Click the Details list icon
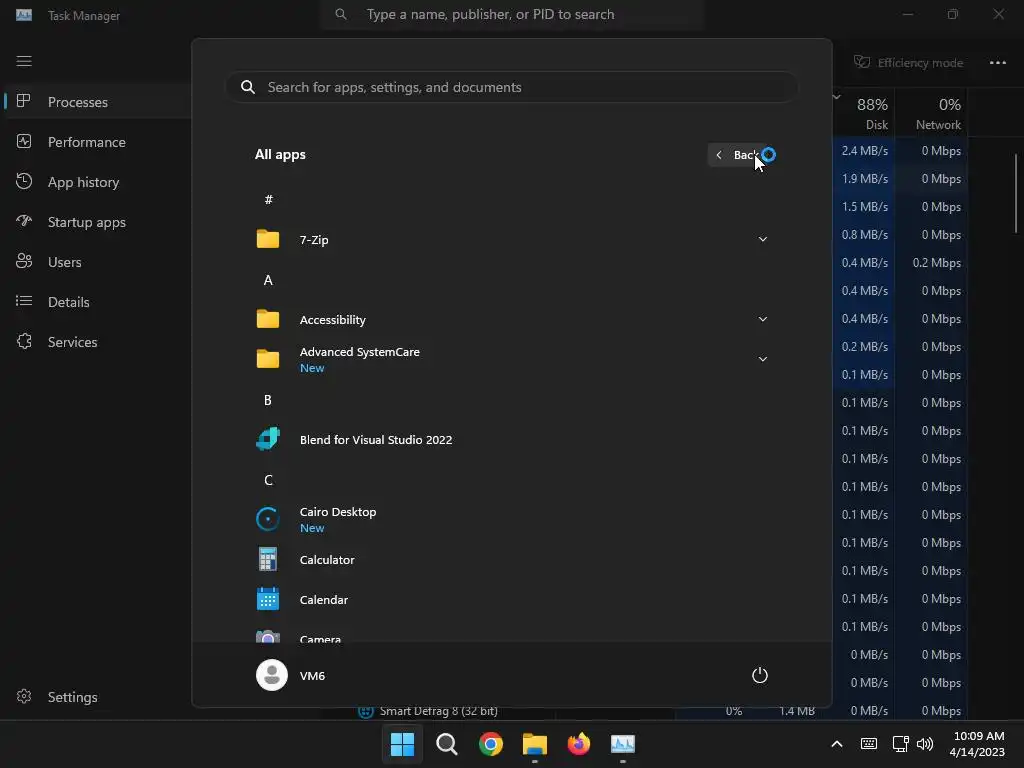This screenshot has width=1024, height=768. click(24, 301)
